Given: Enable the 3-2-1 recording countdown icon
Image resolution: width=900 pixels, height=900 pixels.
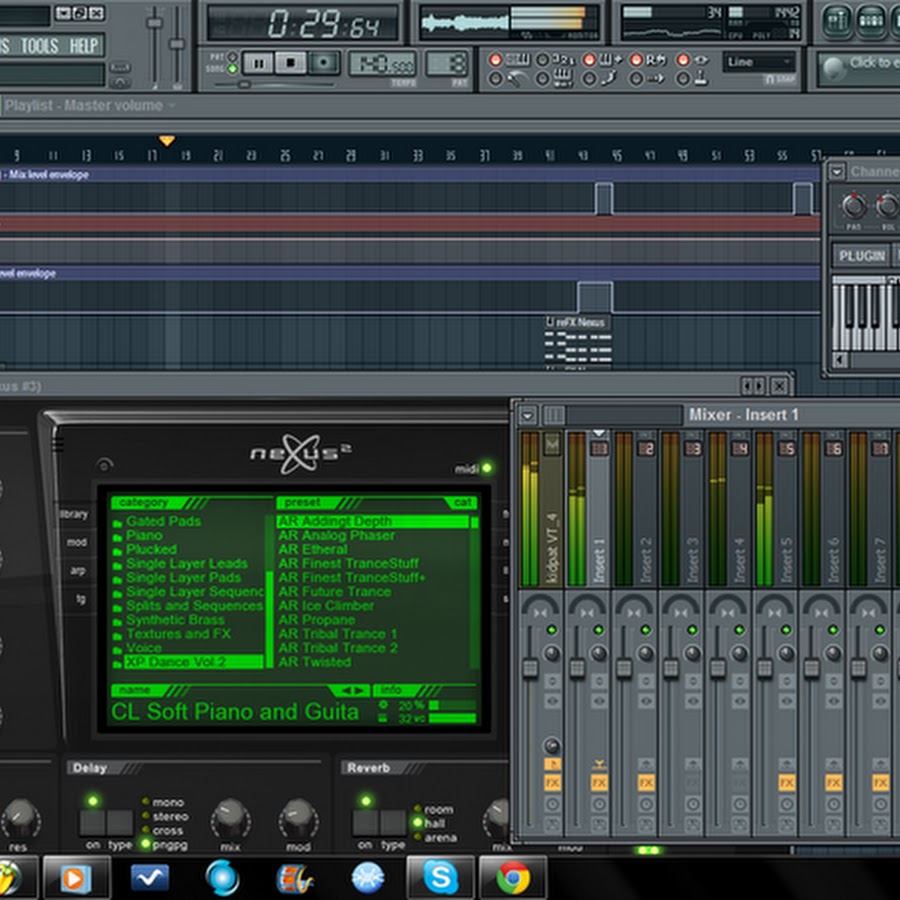Looking at the screenshot, I should 562,60.
